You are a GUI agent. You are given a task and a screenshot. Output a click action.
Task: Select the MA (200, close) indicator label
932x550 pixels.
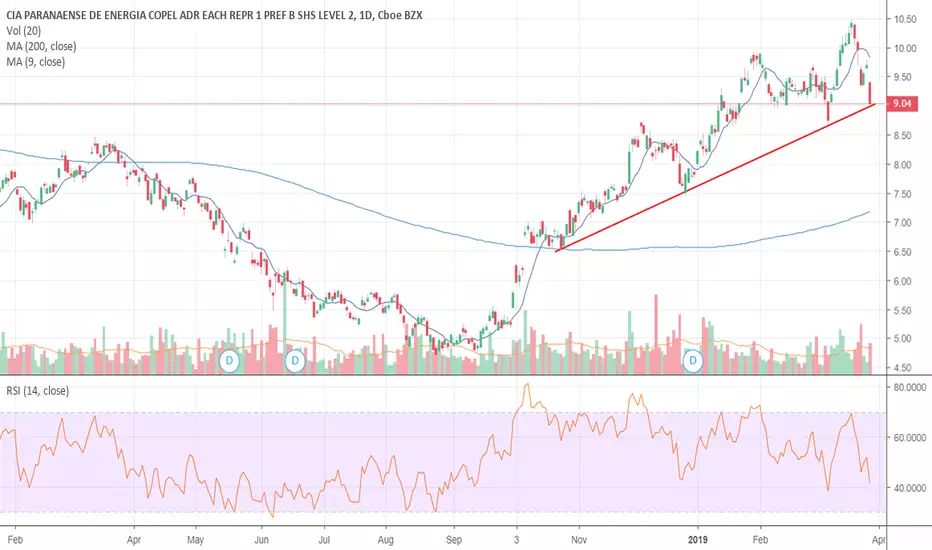(x=41, y=46)
